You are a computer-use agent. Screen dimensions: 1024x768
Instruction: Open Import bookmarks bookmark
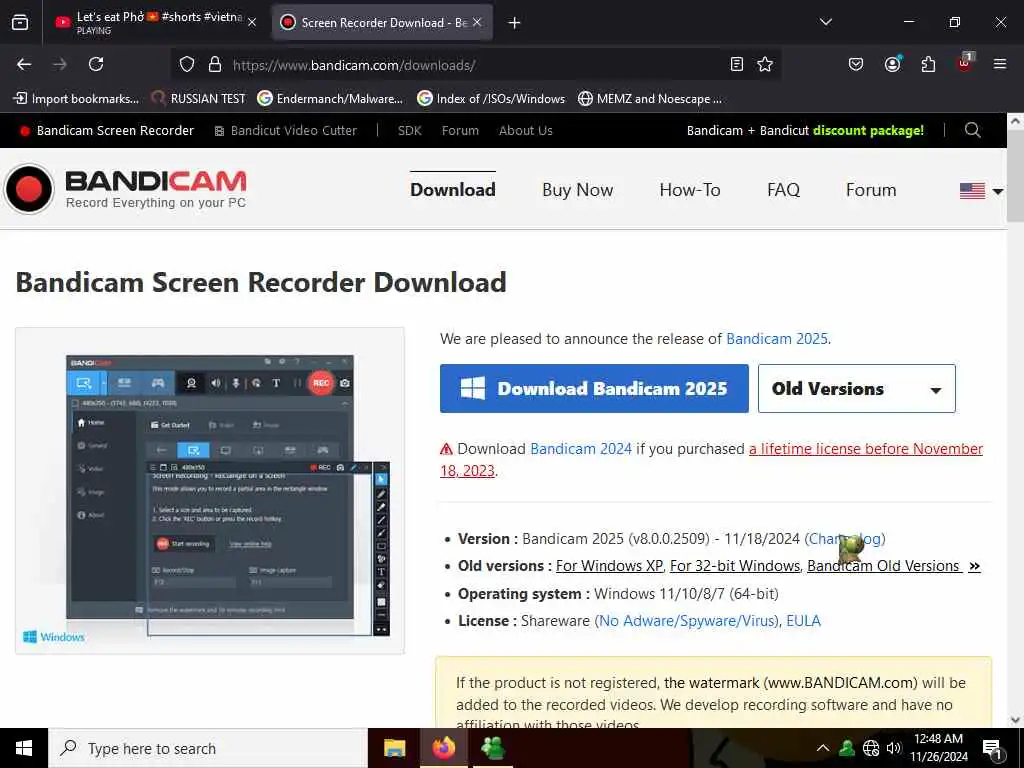(x=76, y=99)
